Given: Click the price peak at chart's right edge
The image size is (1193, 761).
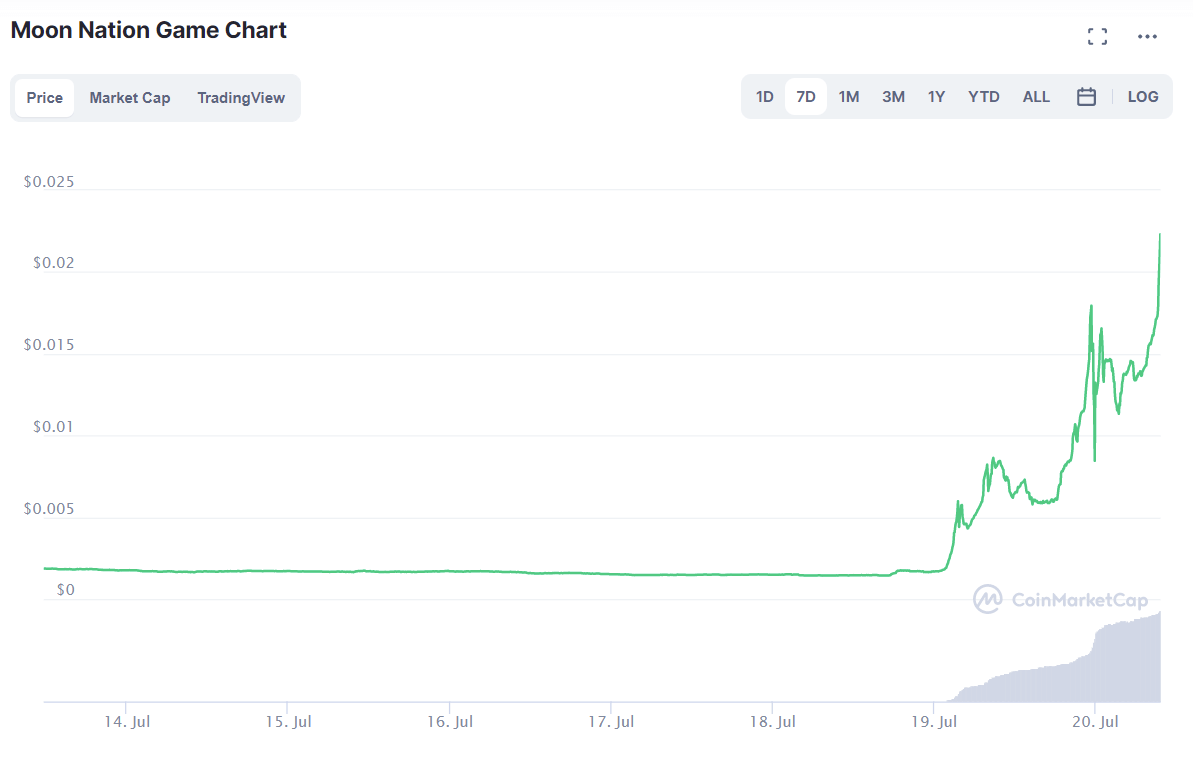Looking at the screenshot, I should 1159,236.
